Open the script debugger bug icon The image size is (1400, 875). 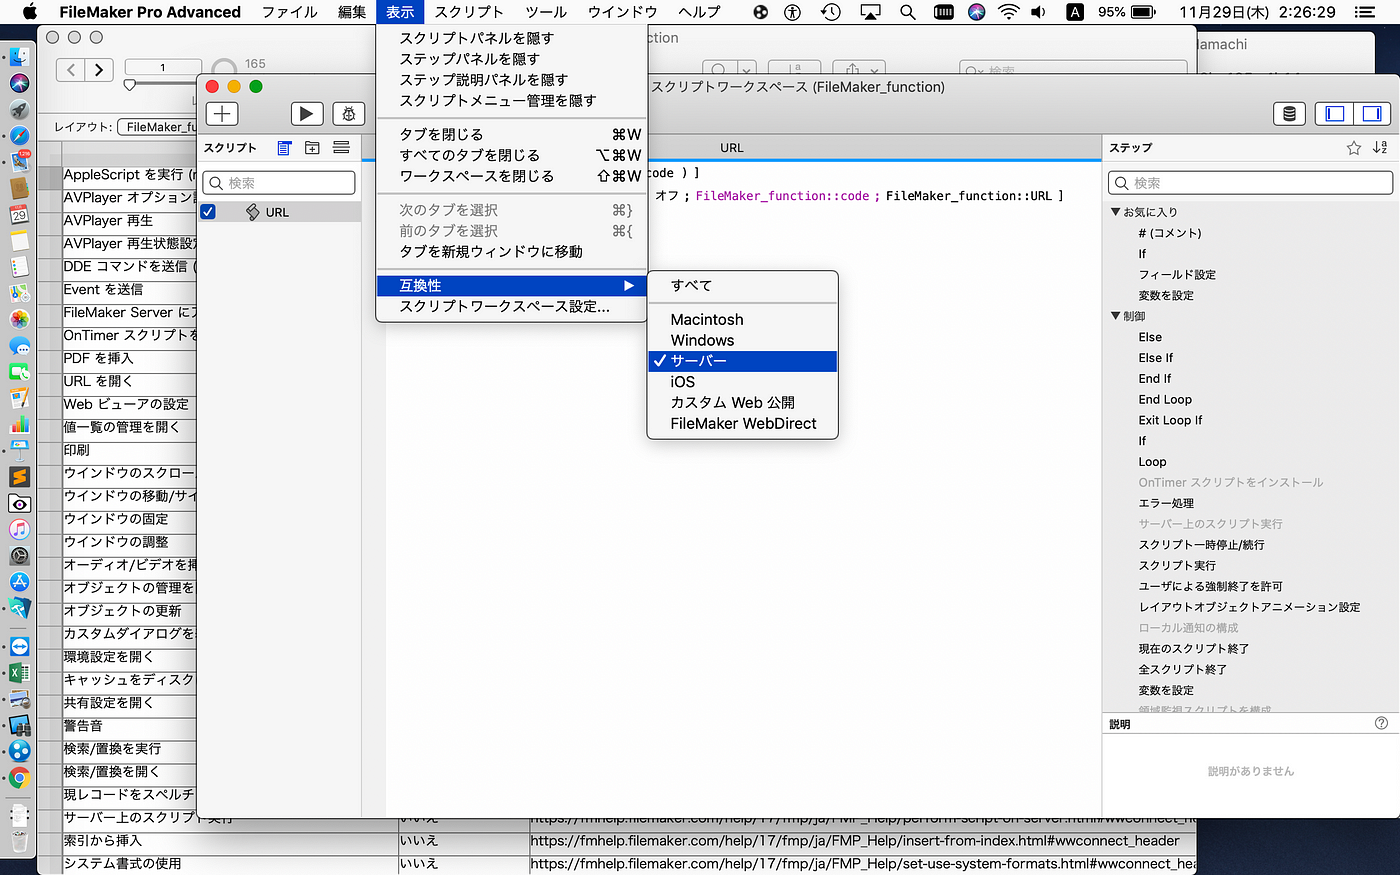[349, 114]
